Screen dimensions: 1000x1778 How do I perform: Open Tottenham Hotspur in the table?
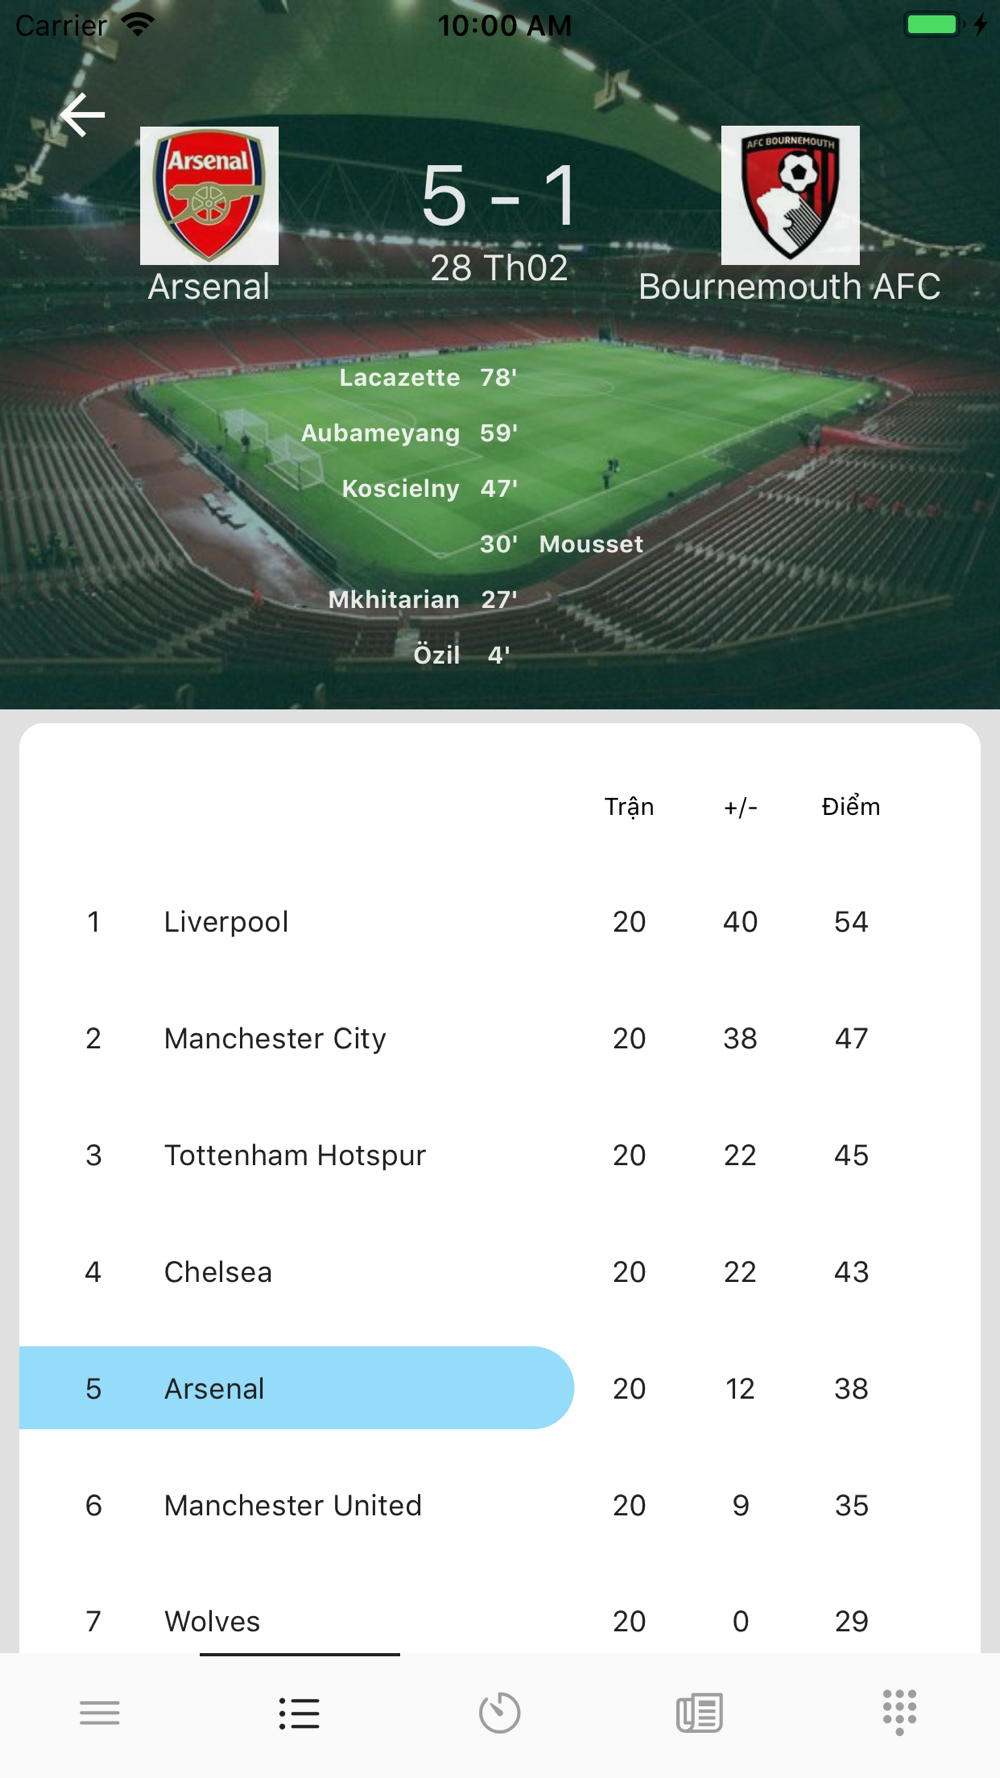(499, 1155)
